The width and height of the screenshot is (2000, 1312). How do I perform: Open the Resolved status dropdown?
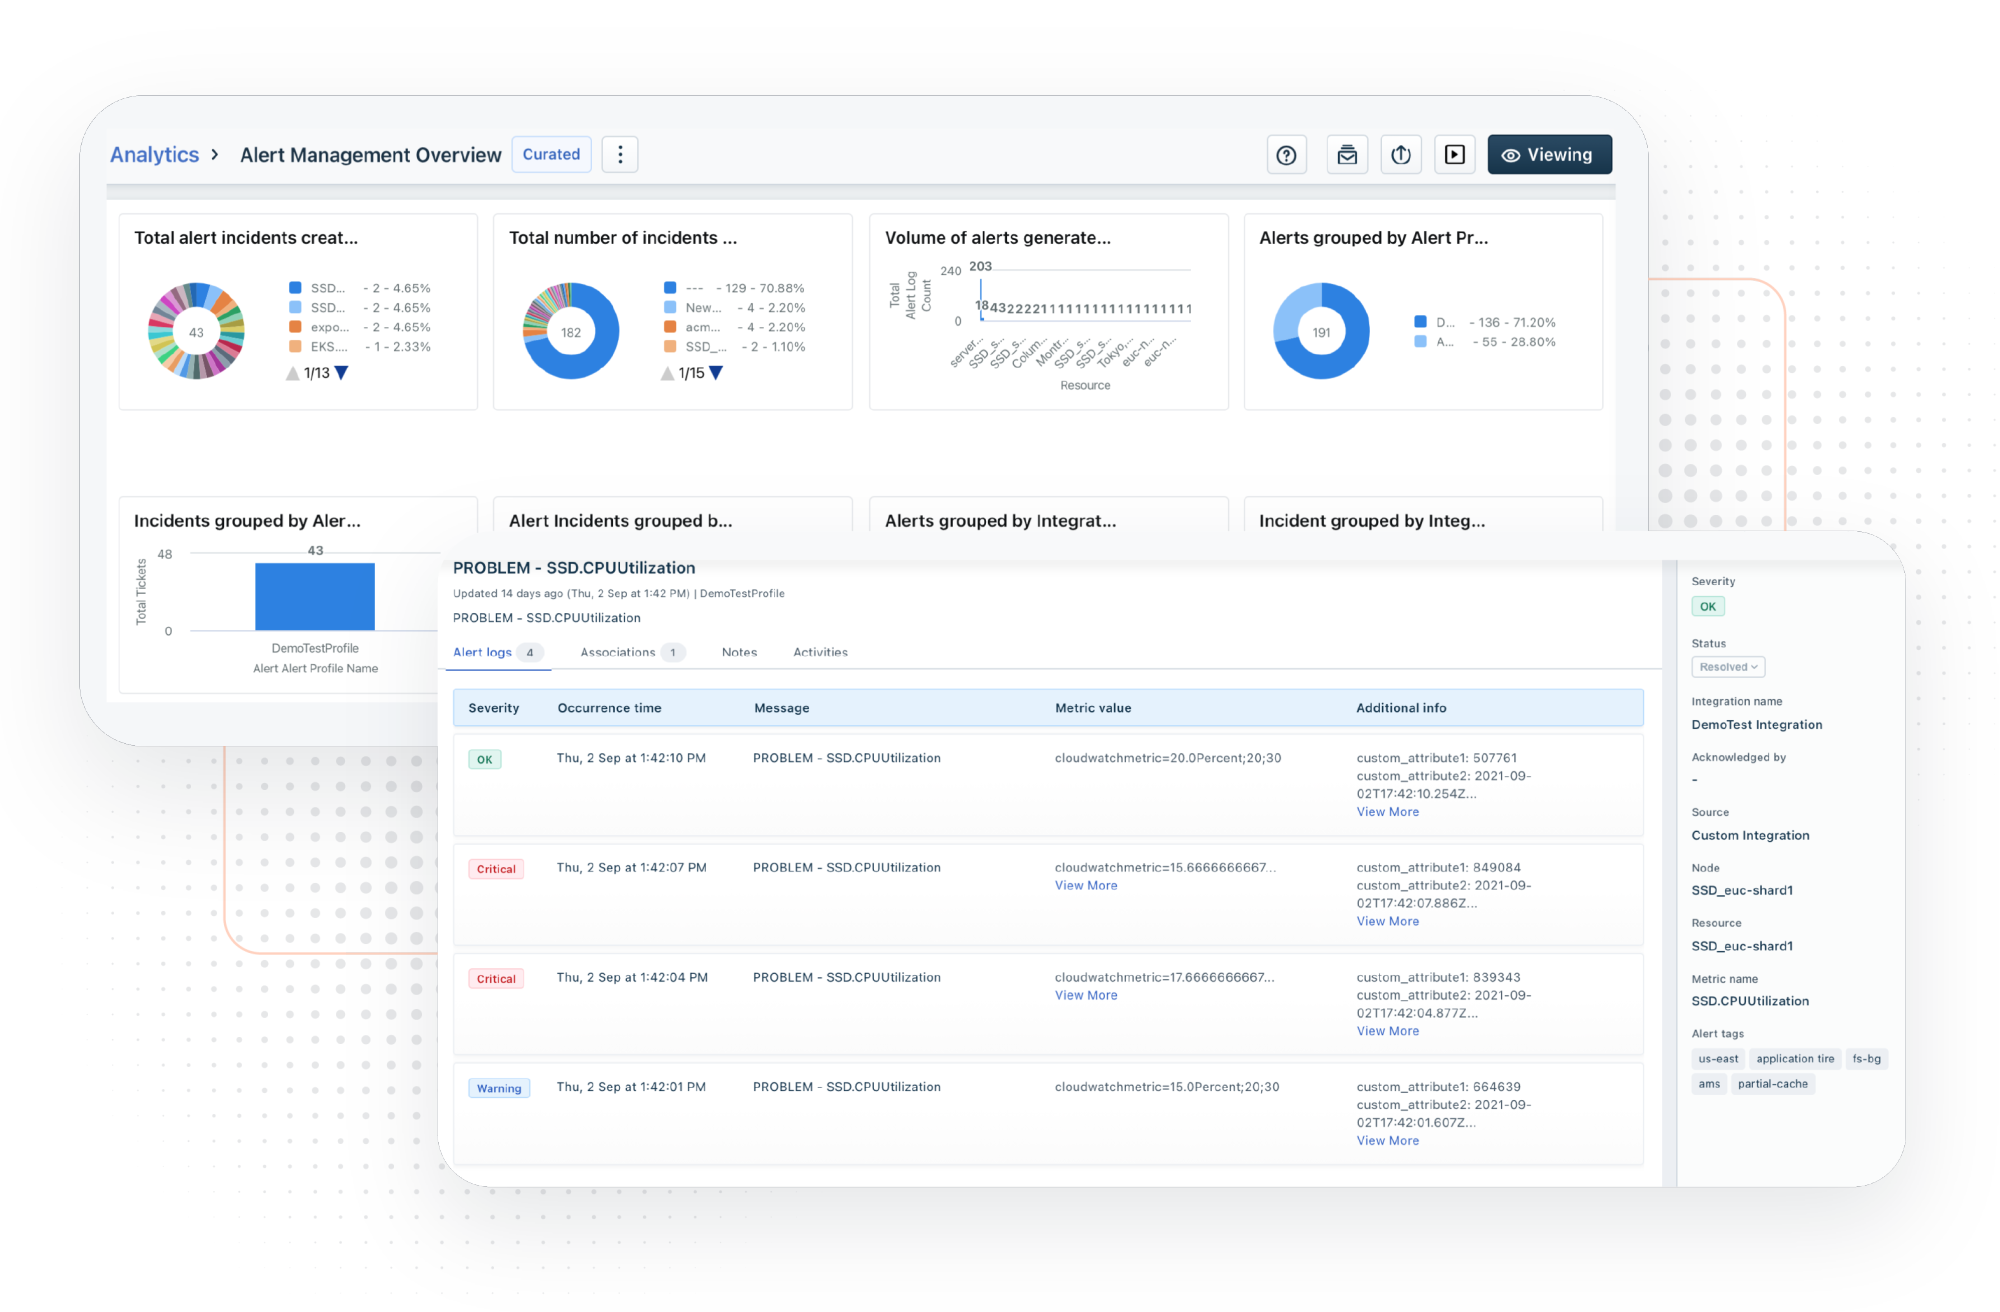1727,666
